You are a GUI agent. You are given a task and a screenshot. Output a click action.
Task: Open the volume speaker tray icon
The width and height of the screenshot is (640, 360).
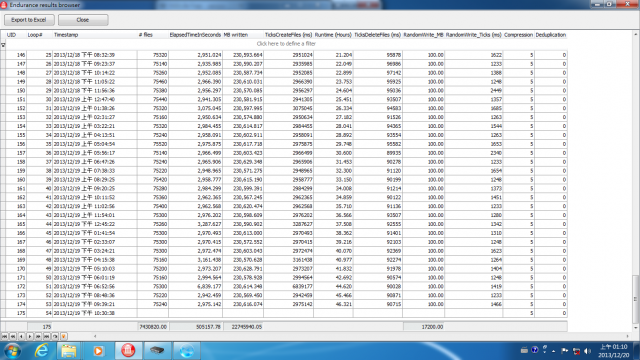pos(588,351)
